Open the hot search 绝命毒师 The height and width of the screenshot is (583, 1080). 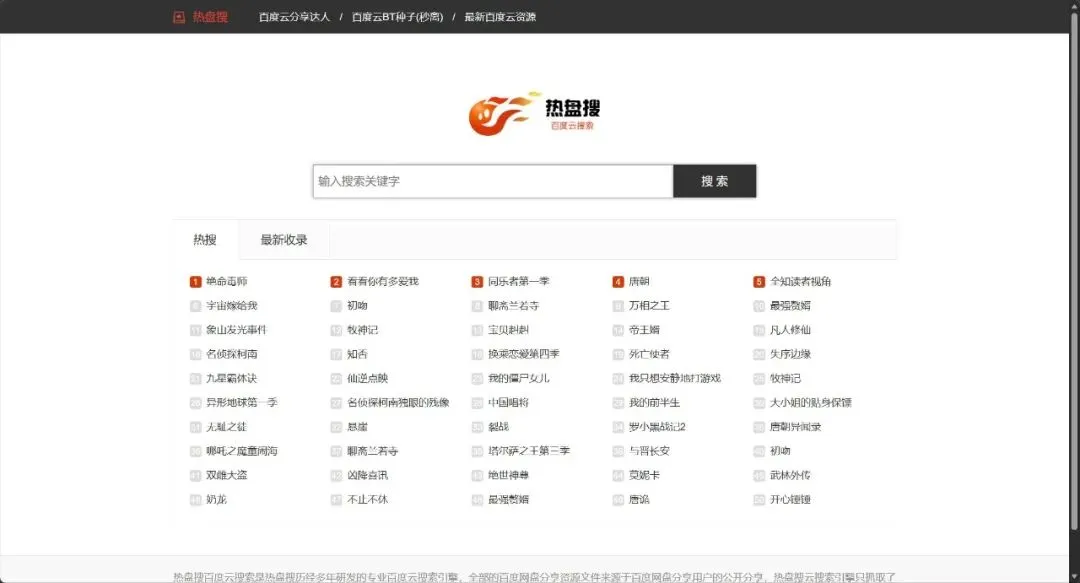227,282
